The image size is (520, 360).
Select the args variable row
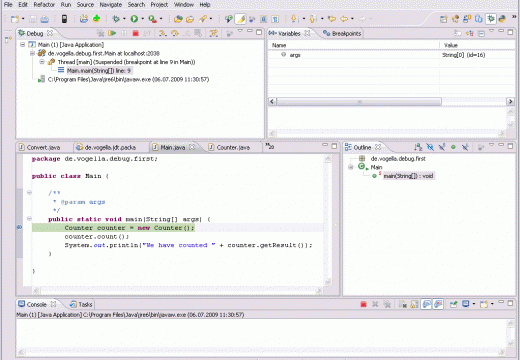point(391,55)
